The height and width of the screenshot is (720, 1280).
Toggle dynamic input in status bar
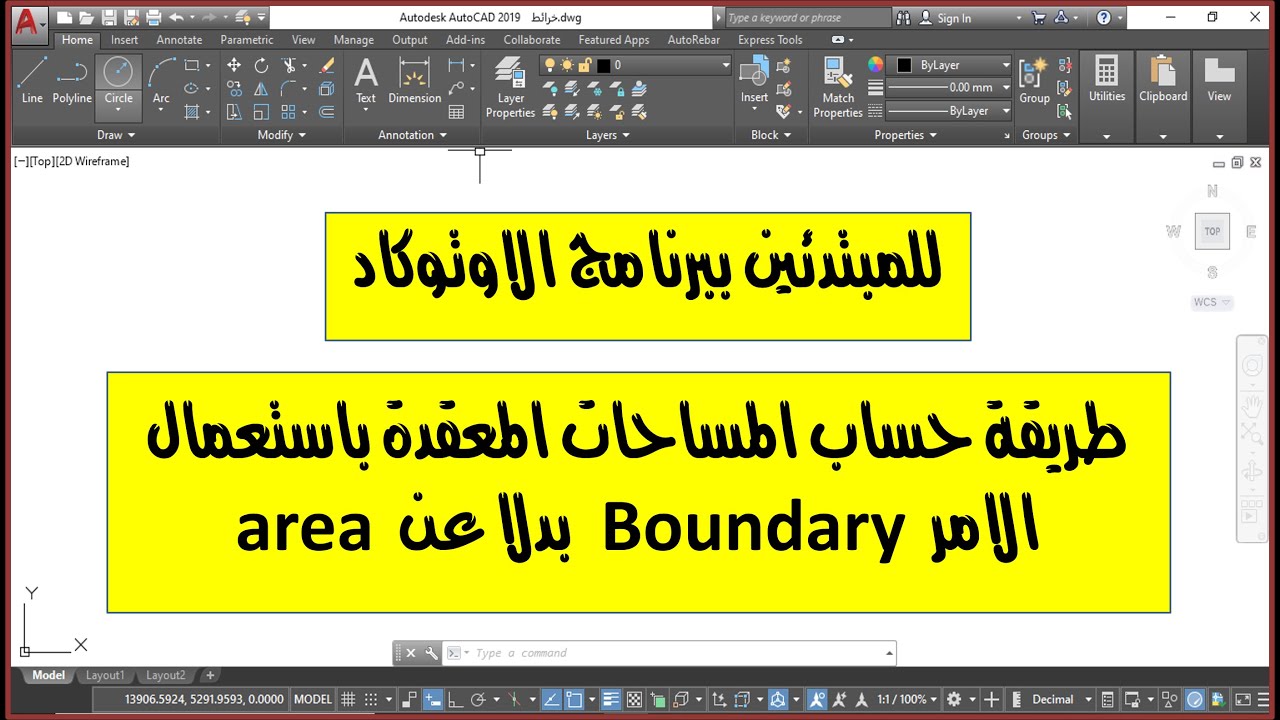click(x=433, y=699)
